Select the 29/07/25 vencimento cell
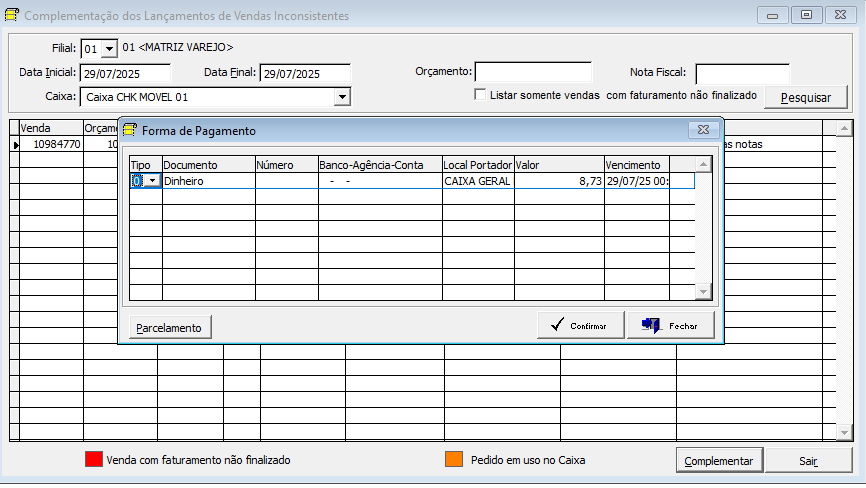The height and width of the screenshot is (488, 866). [x=637, y=181]
